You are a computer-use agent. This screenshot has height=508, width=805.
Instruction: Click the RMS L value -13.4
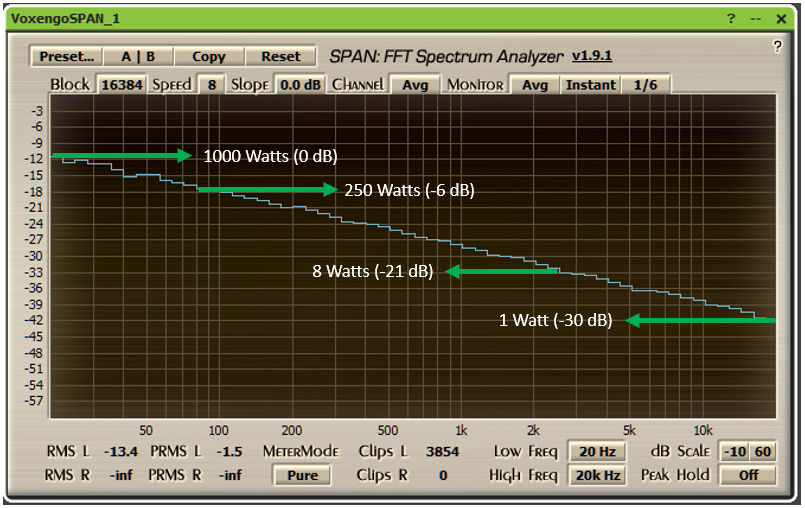(121, 451)
